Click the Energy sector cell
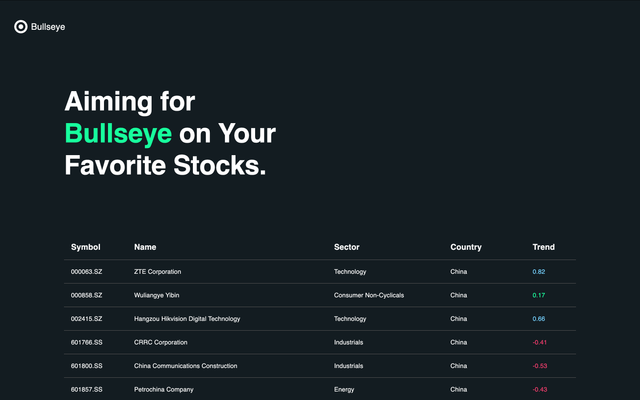 [344, 390]
